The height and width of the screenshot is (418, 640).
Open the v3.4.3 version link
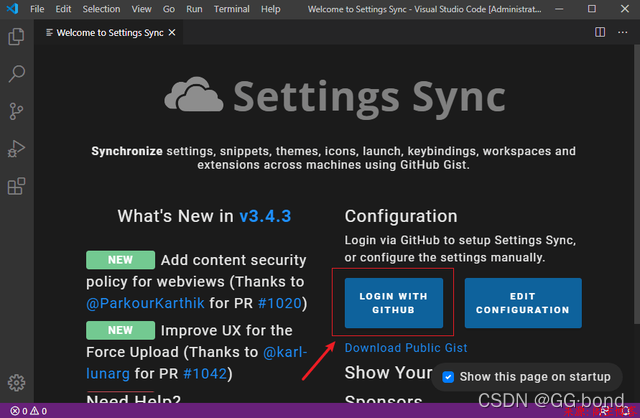click(x=265, y=216)
